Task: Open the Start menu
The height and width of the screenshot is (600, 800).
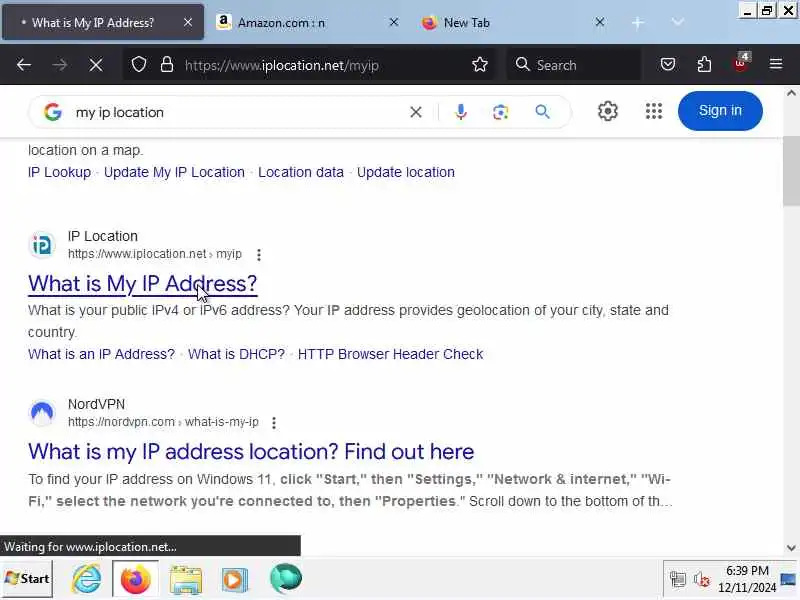Action: coord(27,579)
